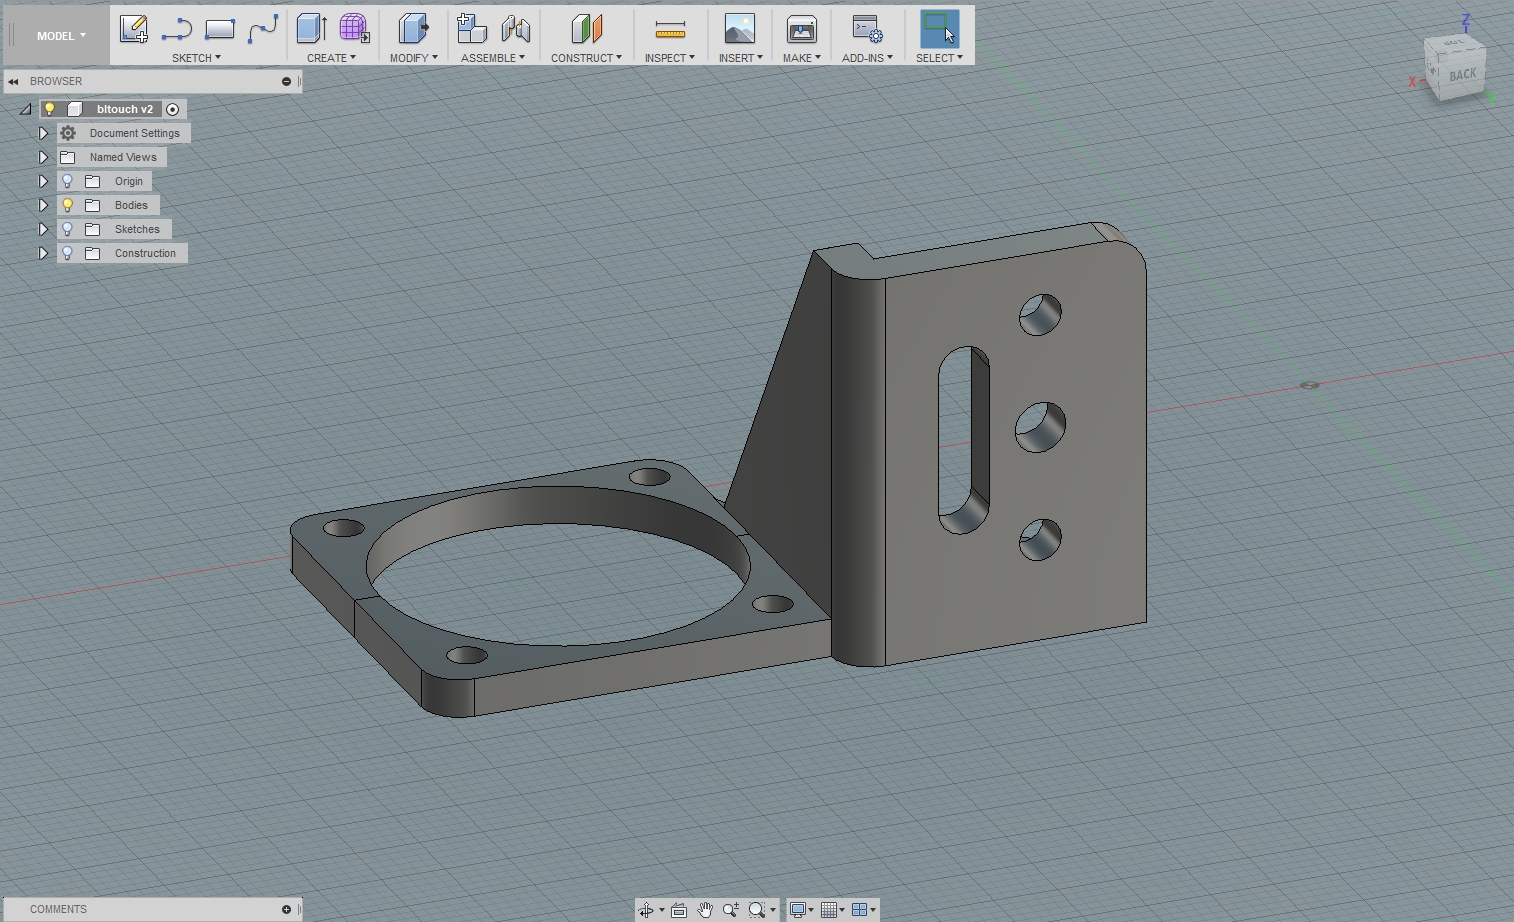Image resolution: width=1514 pixels, height=922 pixels.
Task: Expand the Origin folder arrow
Action: pyautogui.click(x=43, y=181)
